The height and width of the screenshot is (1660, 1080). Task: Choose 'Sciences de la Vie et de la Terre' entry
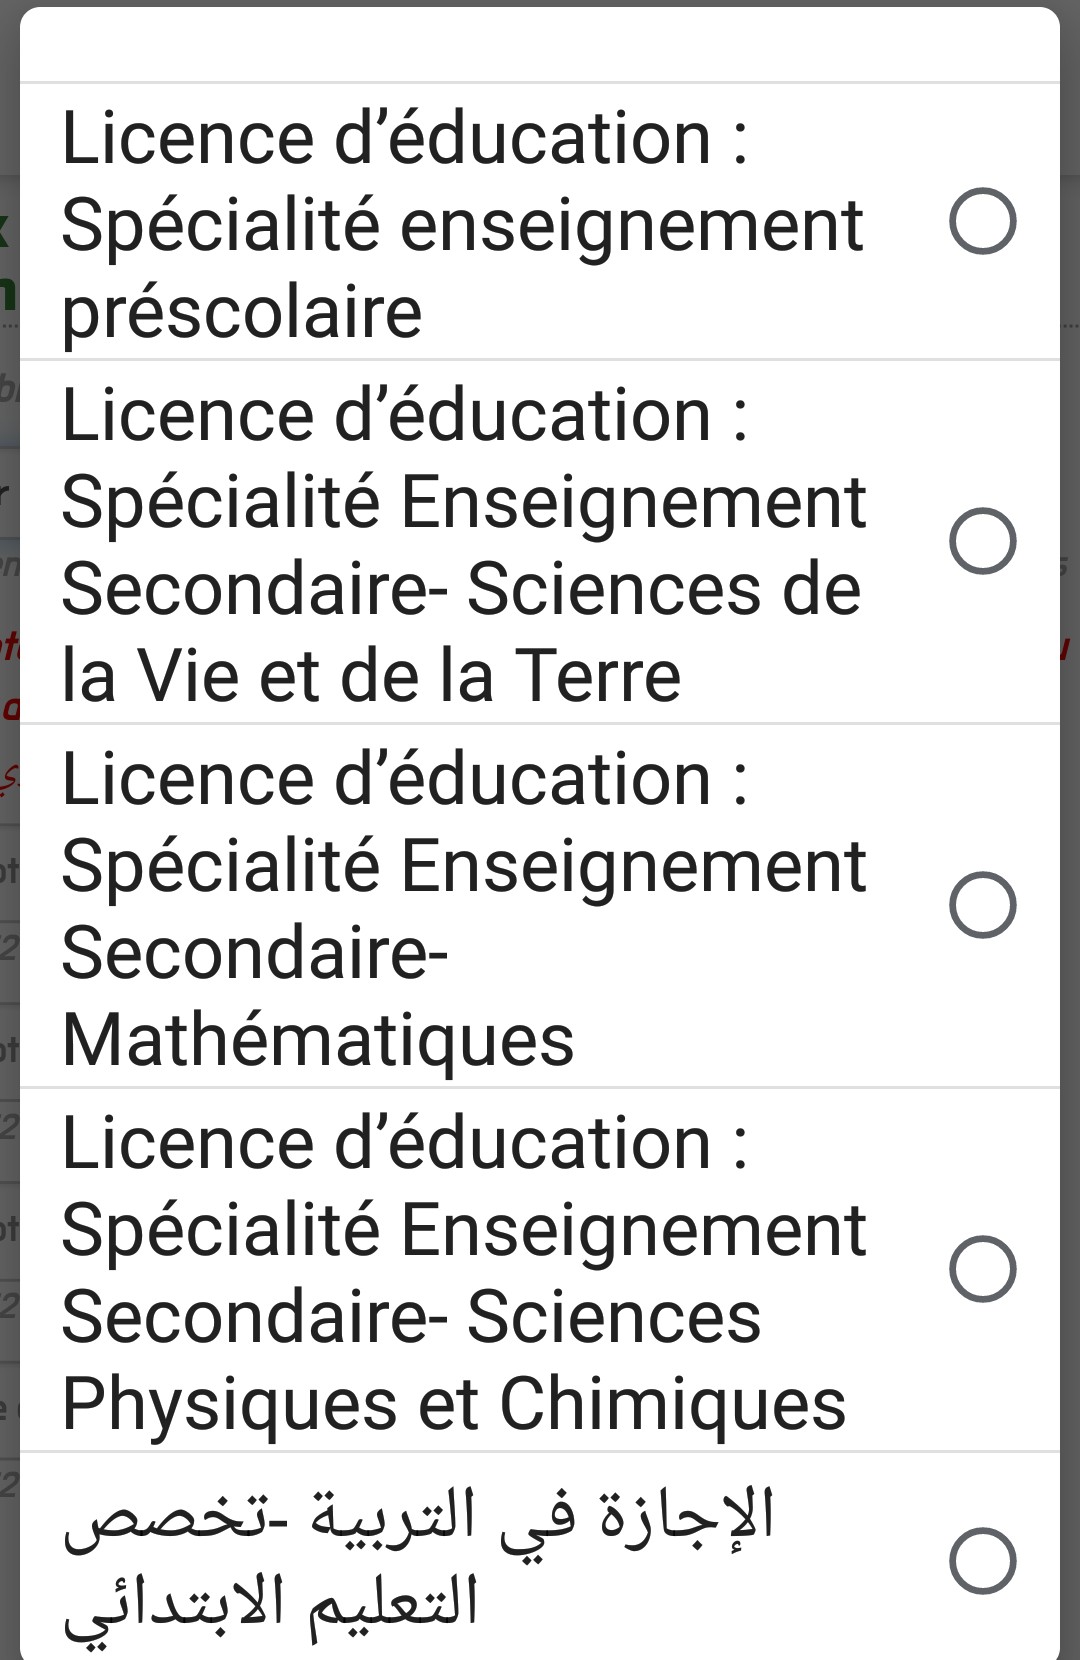[x=462, y=545]
